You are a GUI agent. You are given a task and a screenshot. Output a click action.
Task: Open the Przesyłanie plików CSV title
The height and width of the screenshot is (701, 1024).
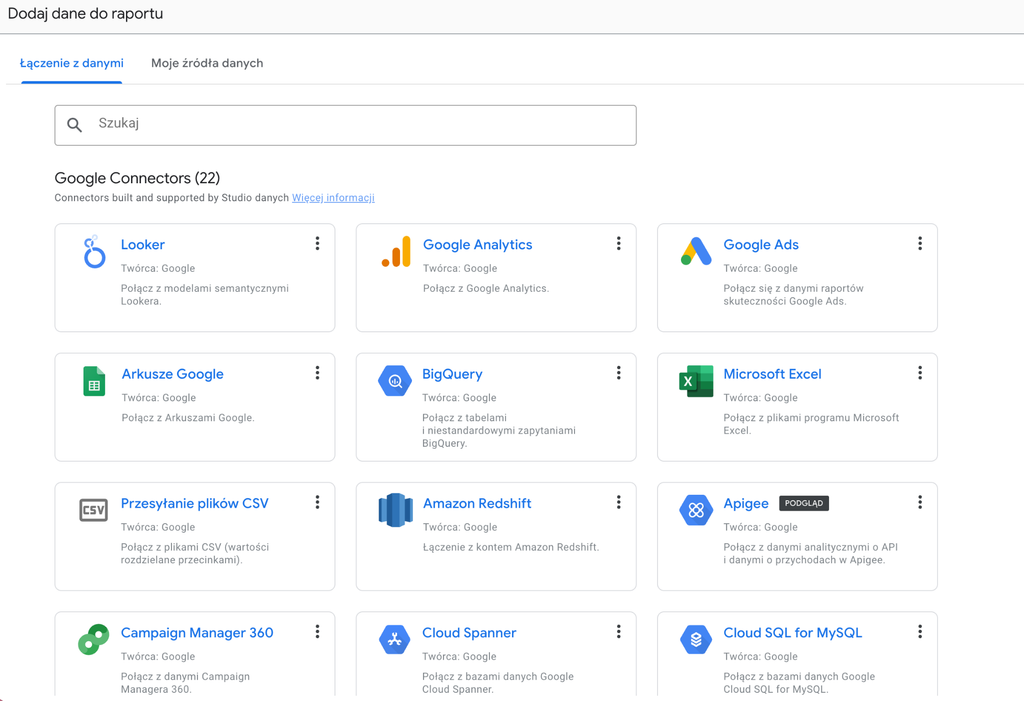(x=195, y=504)
